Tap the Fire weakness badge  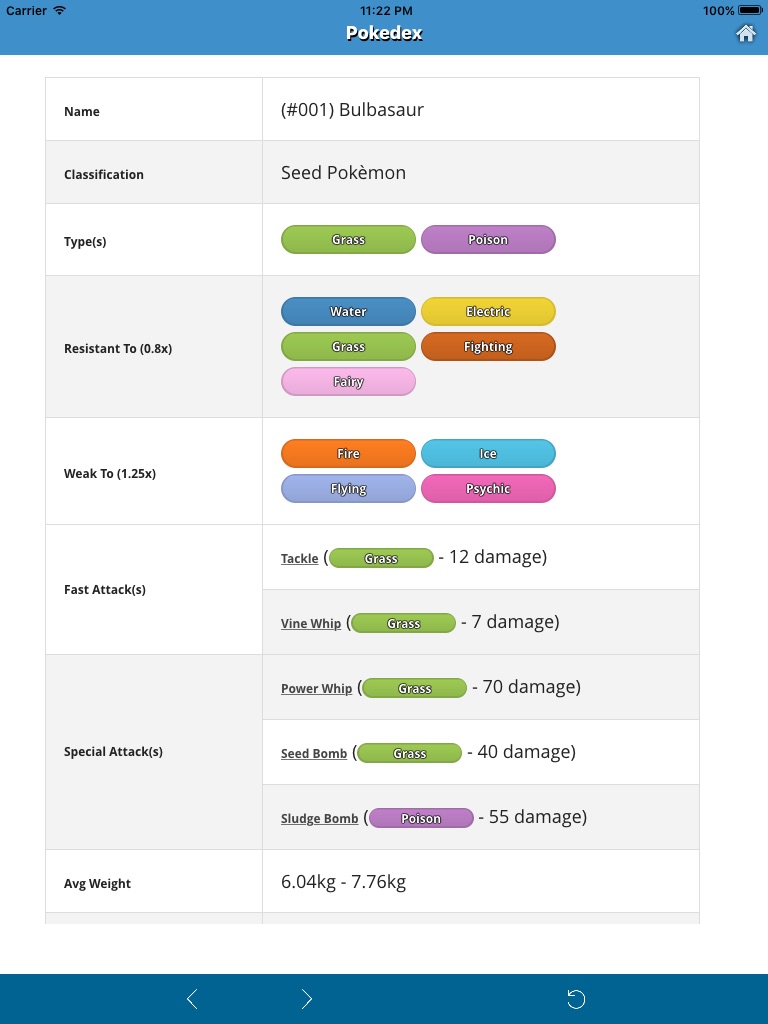[348, 454]
